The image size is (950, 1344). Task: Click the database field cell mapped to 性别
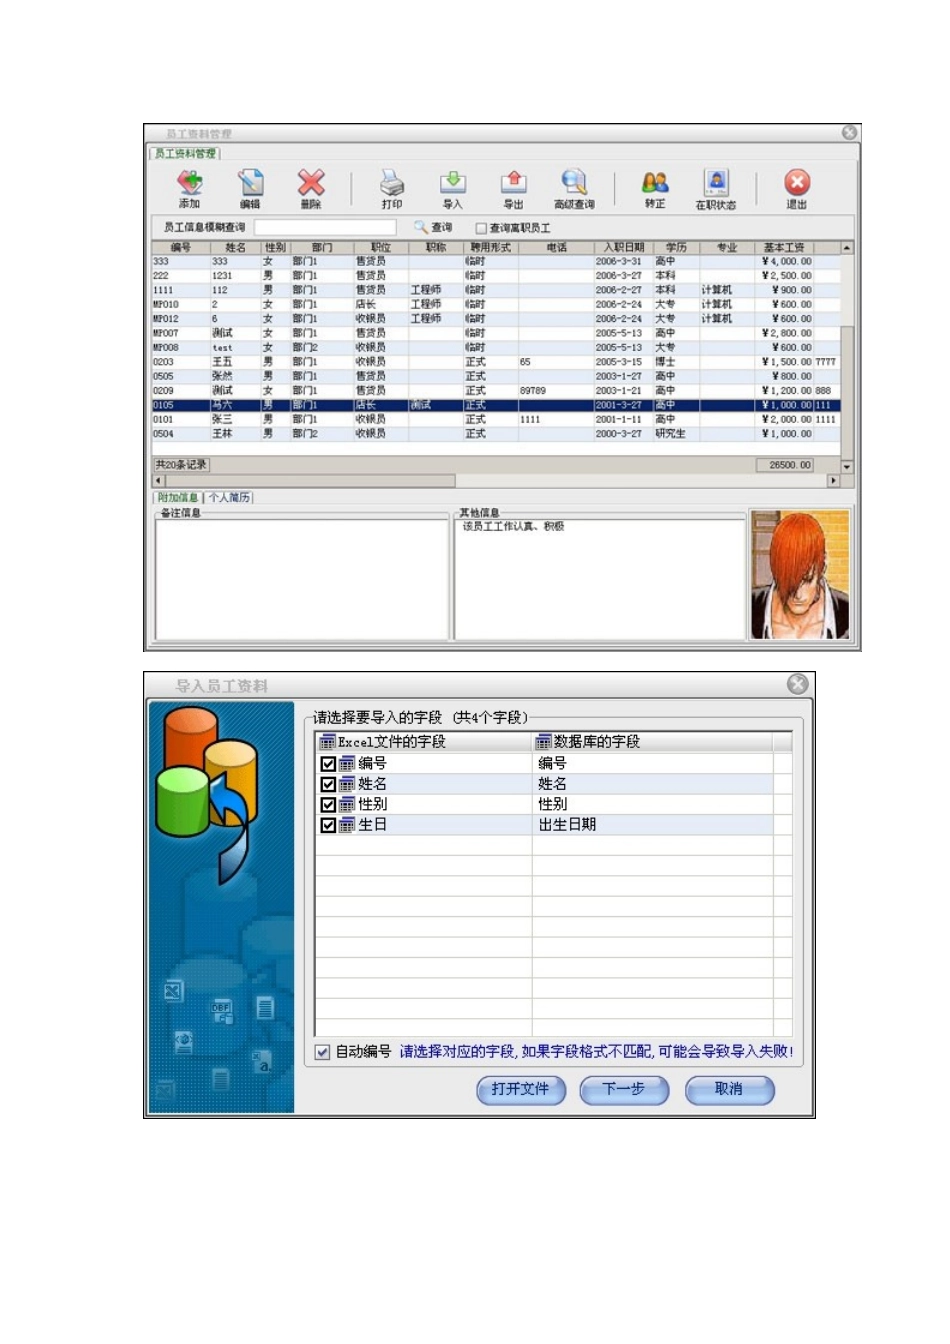click(x=652, y=804)
